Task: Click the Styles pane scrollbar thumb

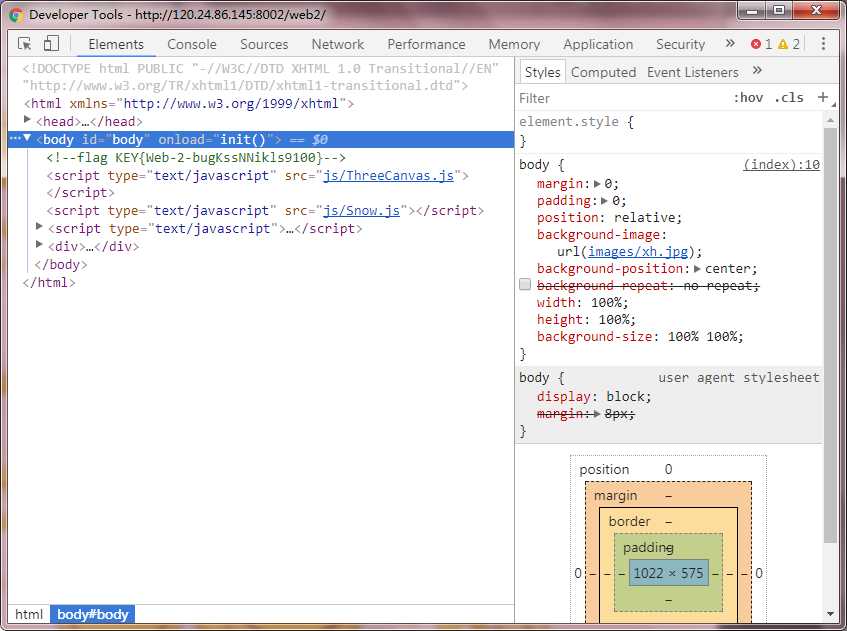Action: (830, 335)
